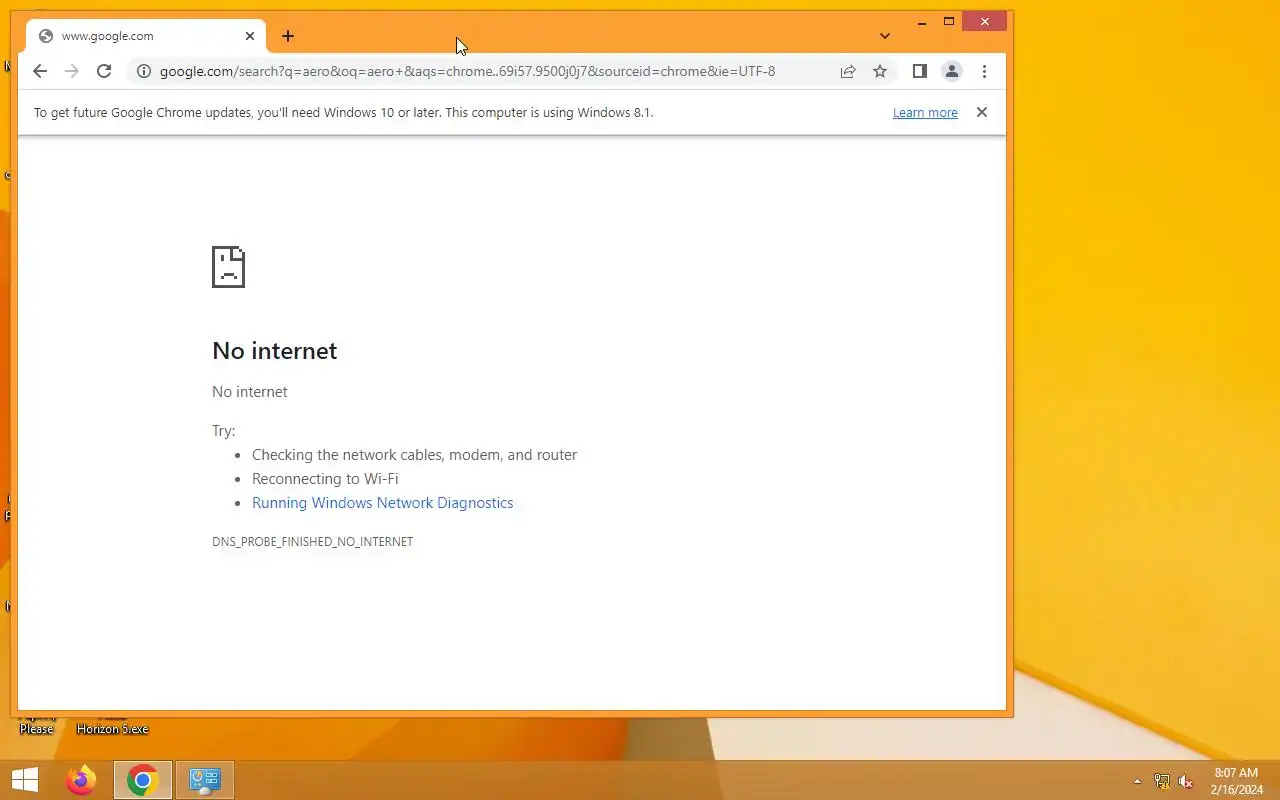Image resolution: width=1280 pixels, height=800 pixels.
Task: Expand the tab search dropdown
Action: pyautogui.click(x=885, y=36)
